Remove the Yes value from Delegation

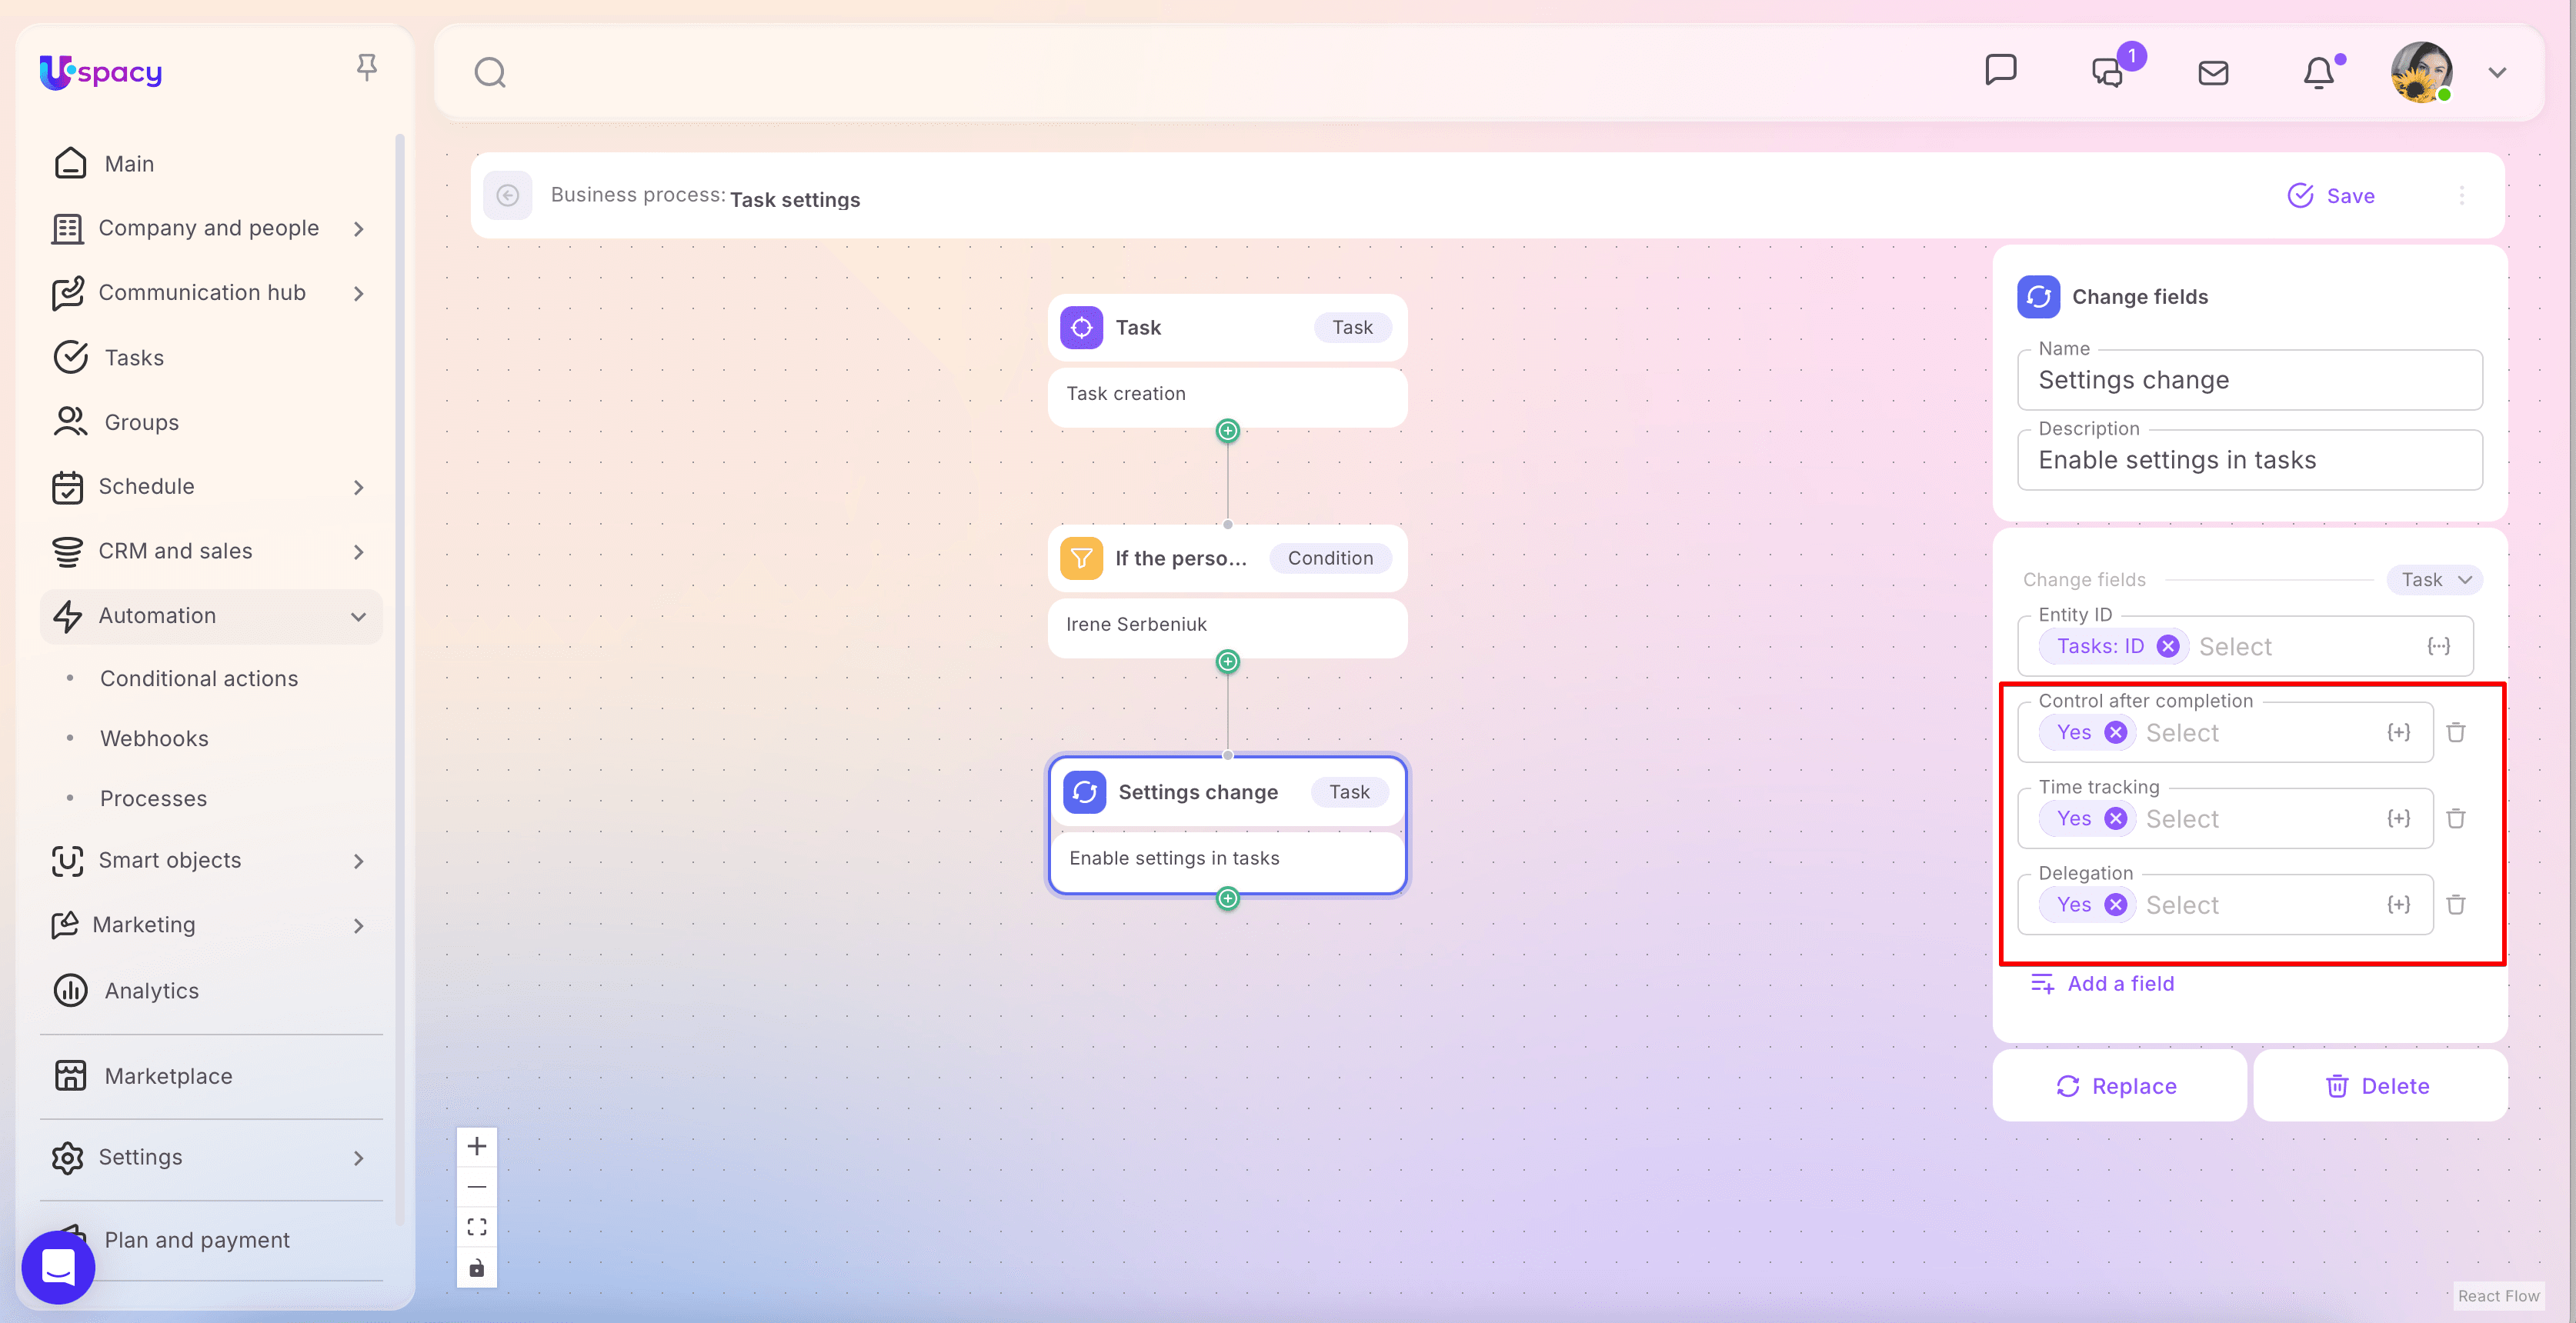2115,904
